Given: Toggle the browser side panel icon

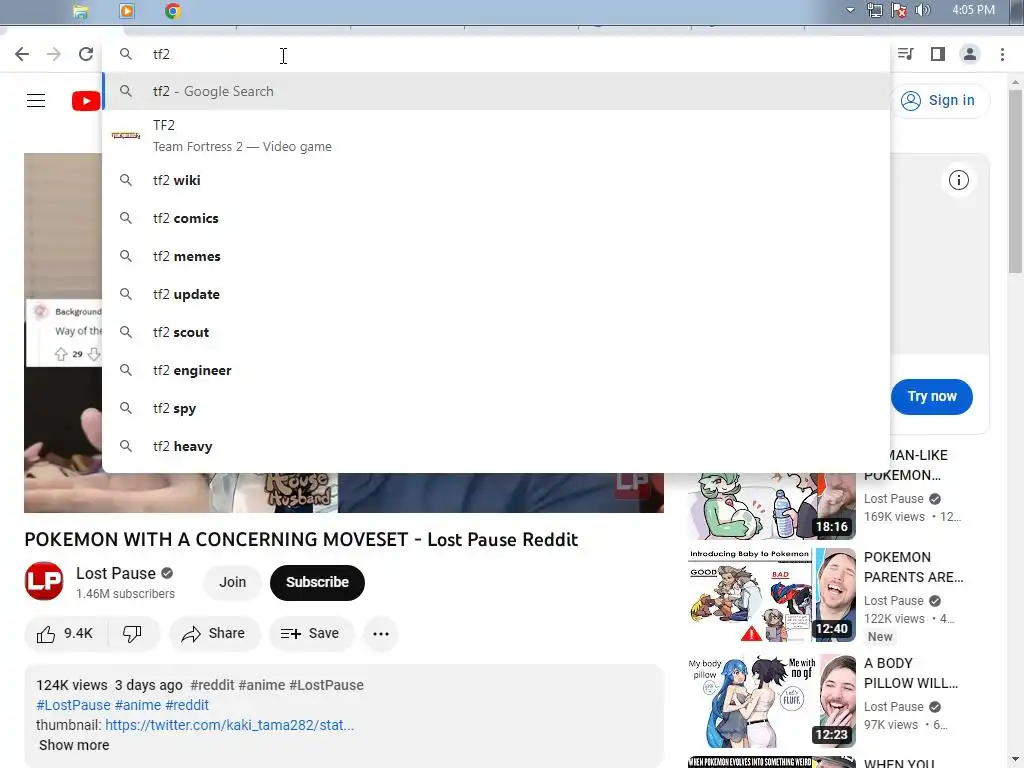Looking at the screenshot, I should click(x=938, y=54).
